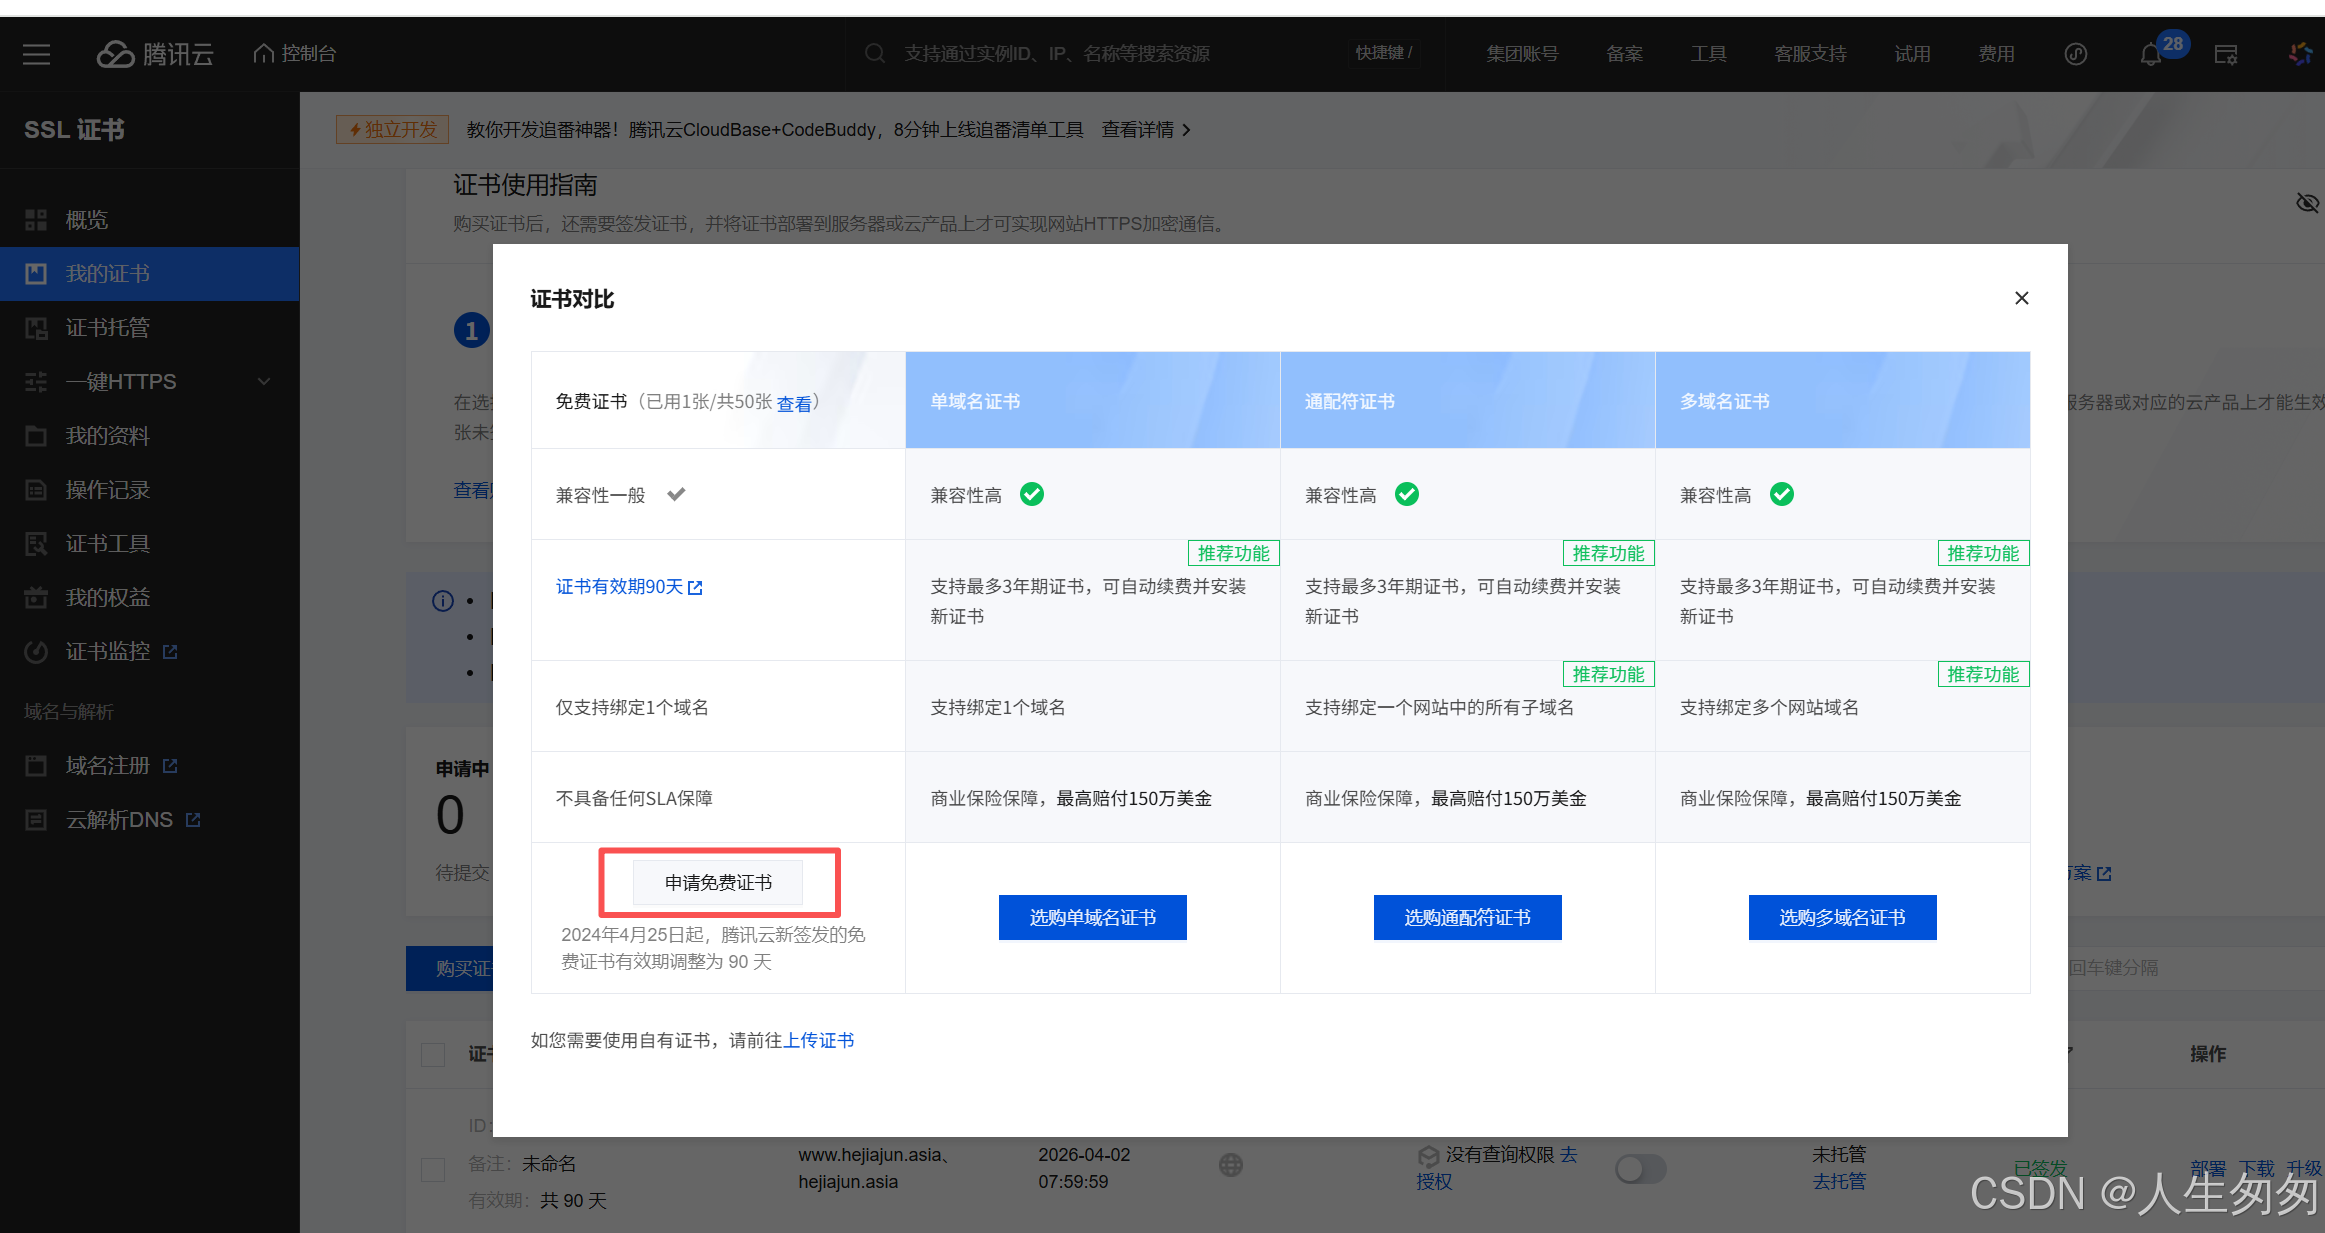Toggle the auto-renew switch in certificate row
This screenshot has width=2325, height=1233.
pyautogui.click(x=1640, y=1168)
